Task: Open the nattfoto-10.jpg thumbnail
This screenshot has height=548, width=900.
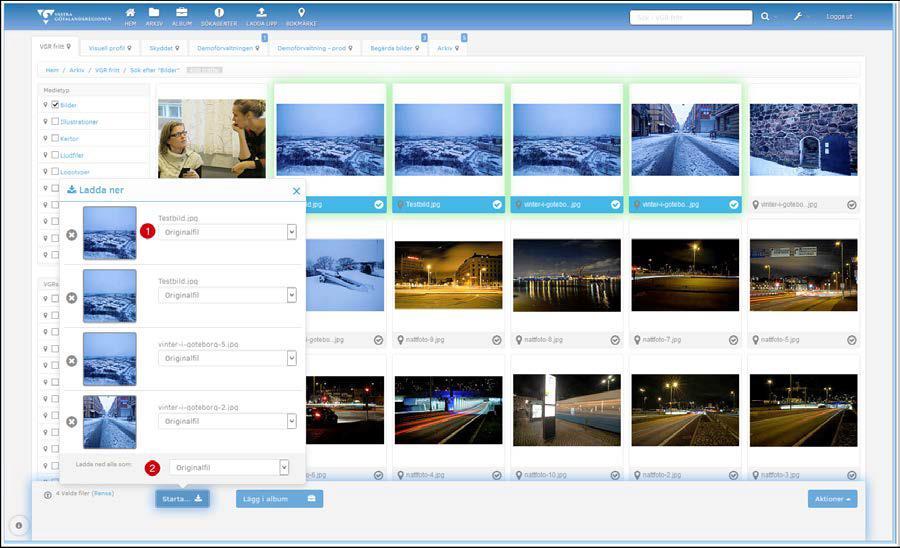Action: click(x=567, y=410)
